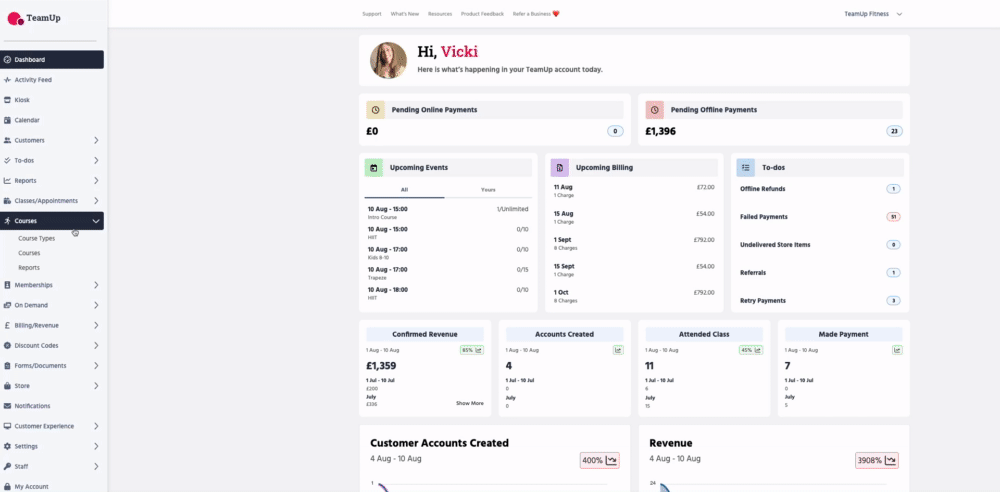The image size is (1000, 492).
Task: Open chart icon in Made Payment card
Action: 897,350
